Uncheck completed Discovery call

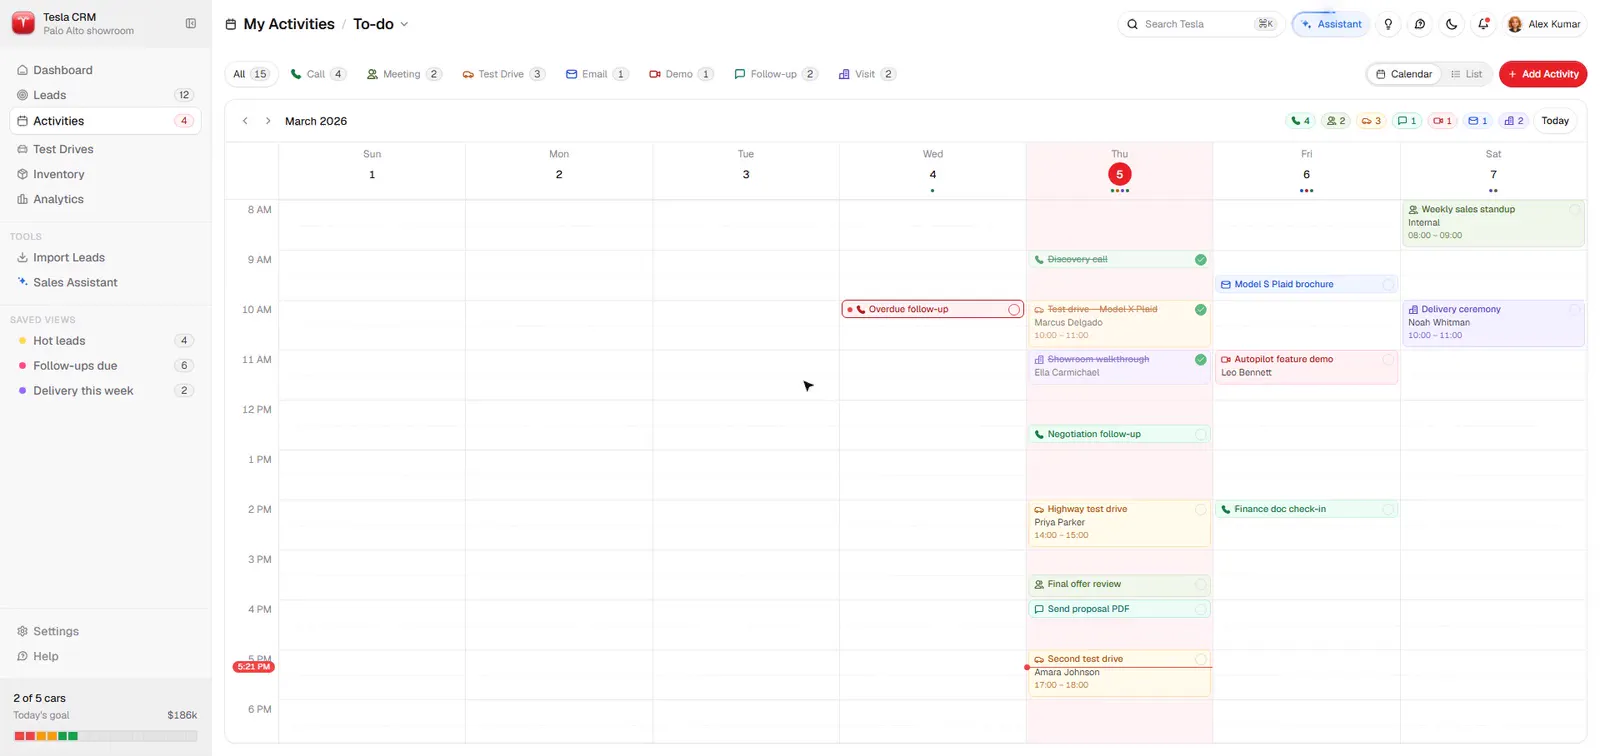pyautogui.click(x=1201, y=260)
